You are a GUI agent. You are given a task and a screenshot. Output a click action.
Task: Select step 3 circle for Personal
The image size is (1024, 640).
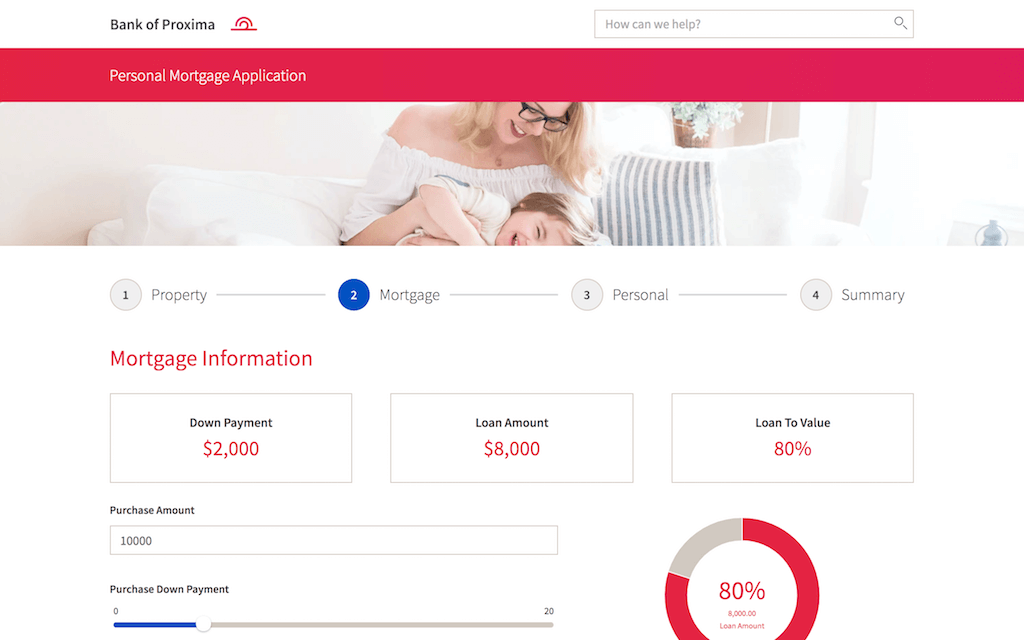click(586, 295)
